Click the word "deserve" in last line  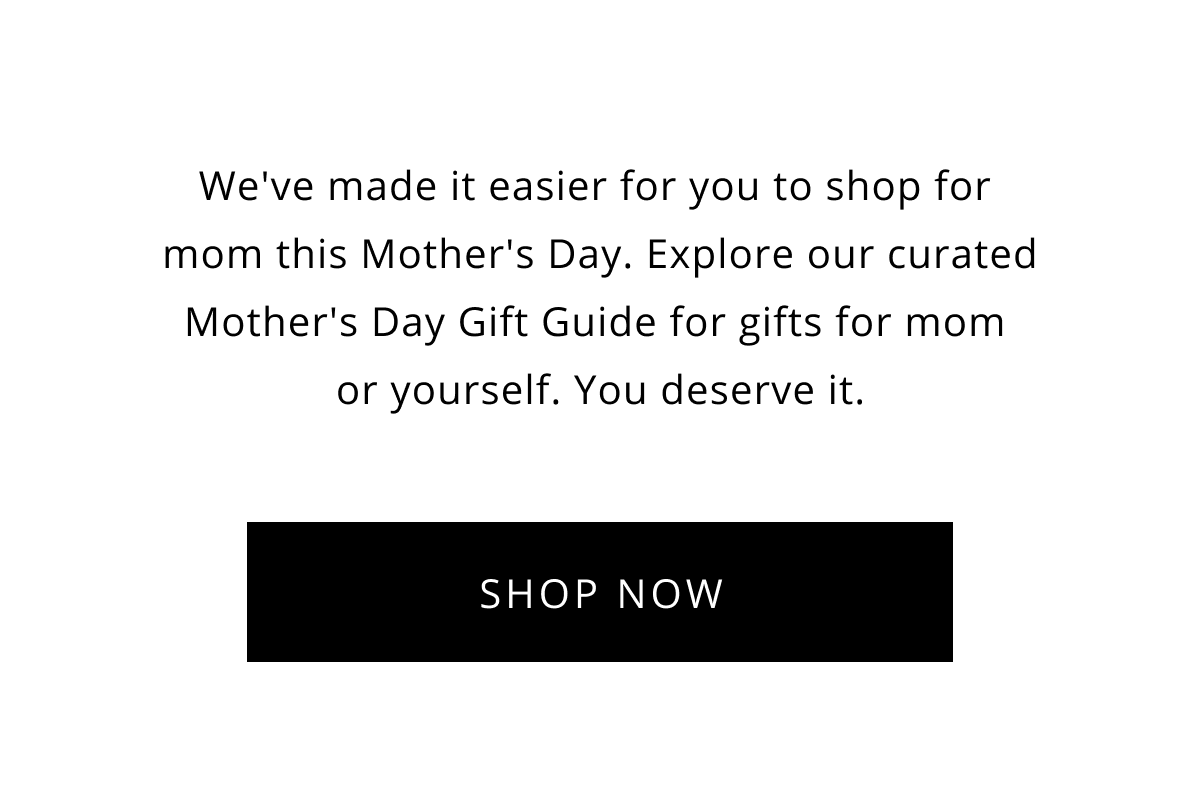[x=727, y=392]
